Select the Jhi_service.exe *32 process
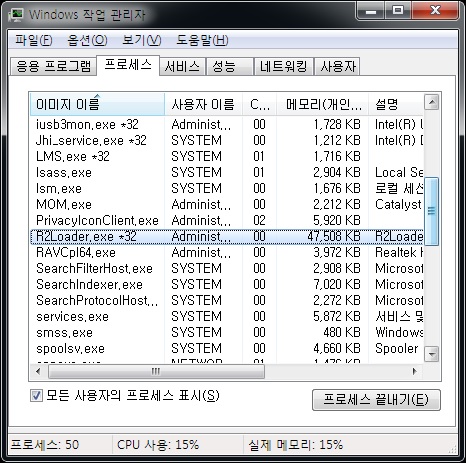The width and height of the screenshot is (466, 463). tap(227, 141)
